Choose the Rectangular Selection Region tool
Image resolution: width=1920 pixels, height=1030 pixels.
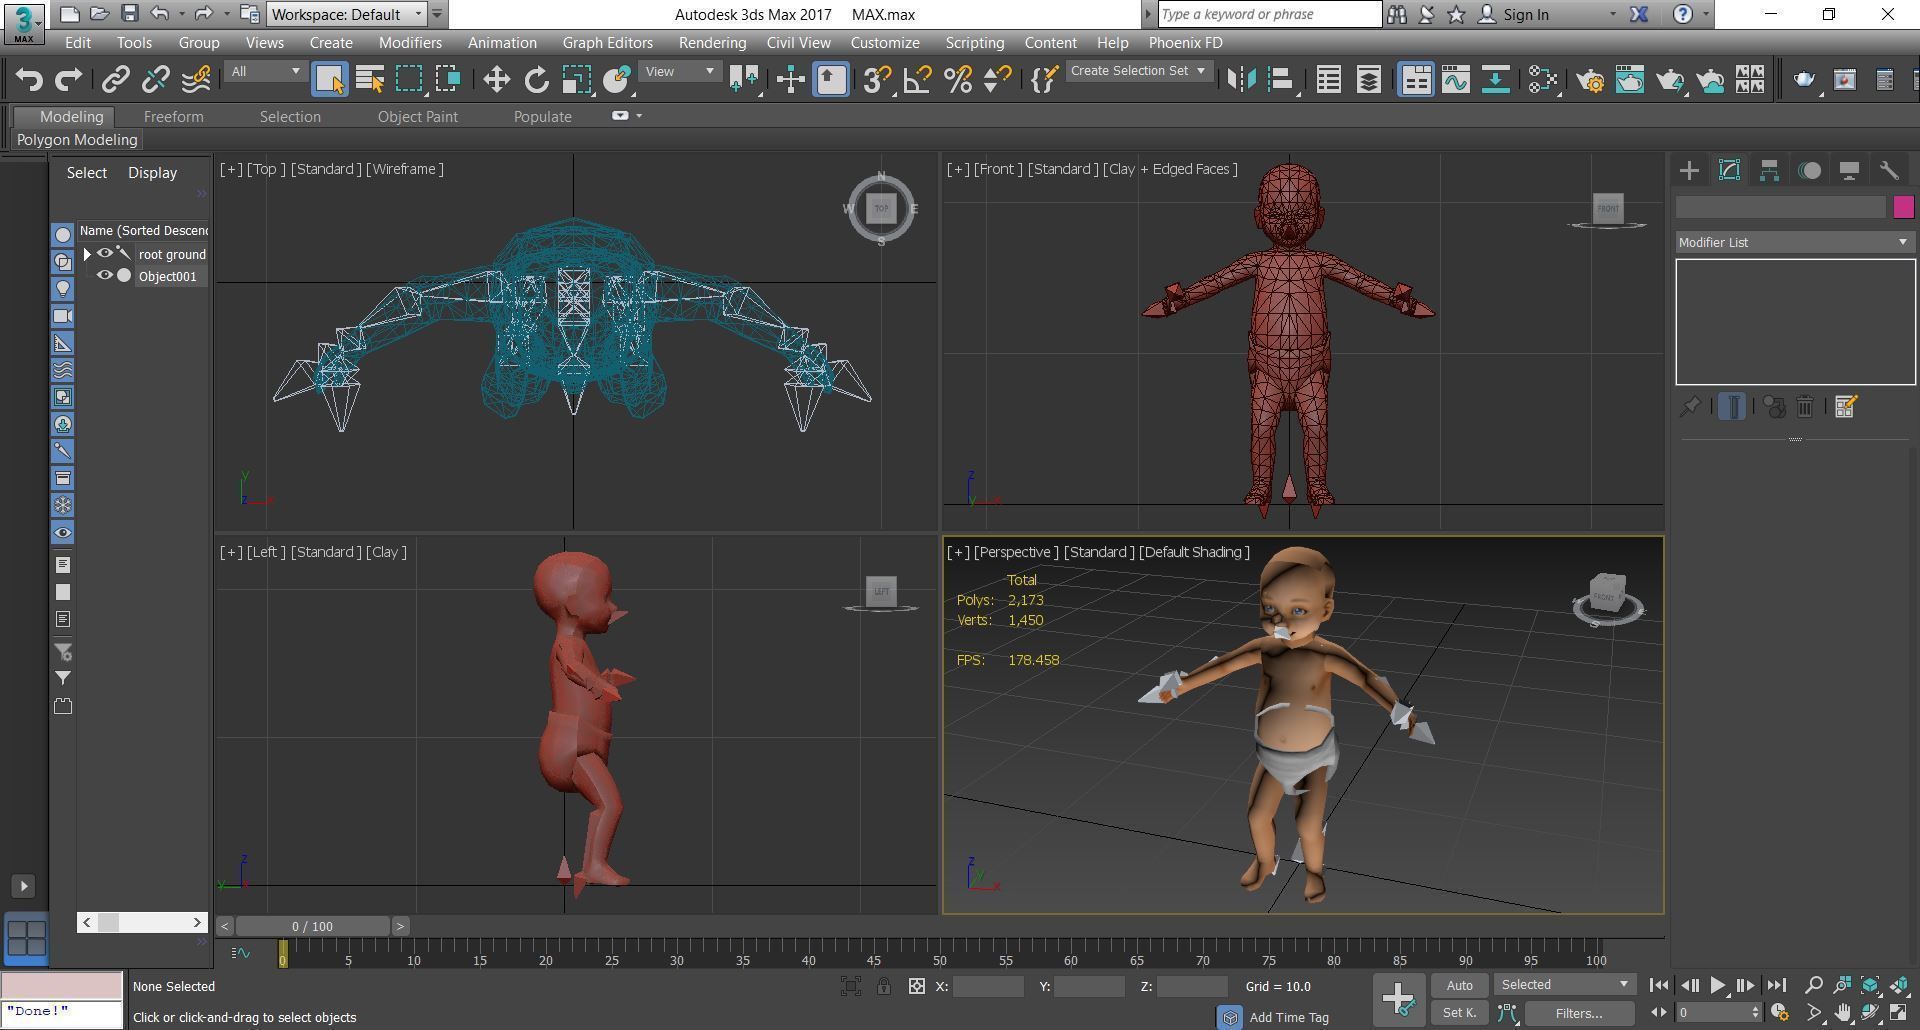point(409,79)
